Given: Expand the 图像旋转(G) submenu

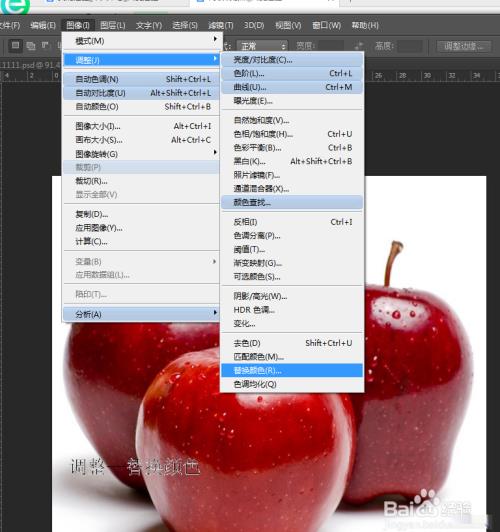Looking at the screenshot, I should pos(142,154).
